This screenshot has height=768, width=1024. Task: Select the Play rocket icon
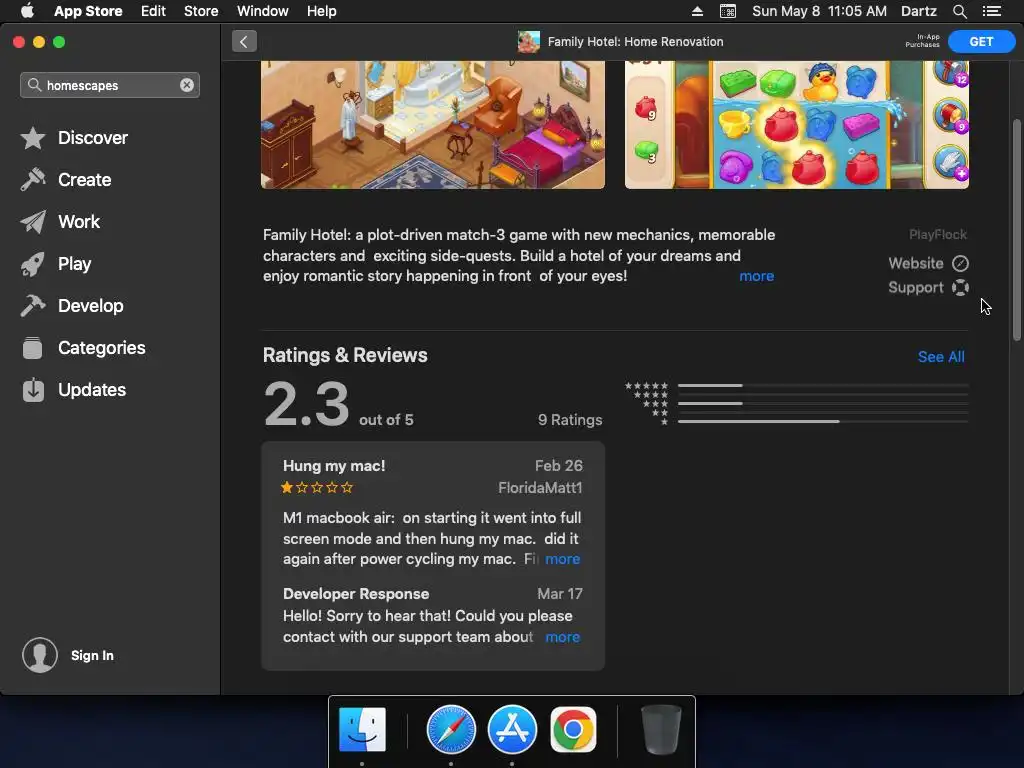coord(33,264)
